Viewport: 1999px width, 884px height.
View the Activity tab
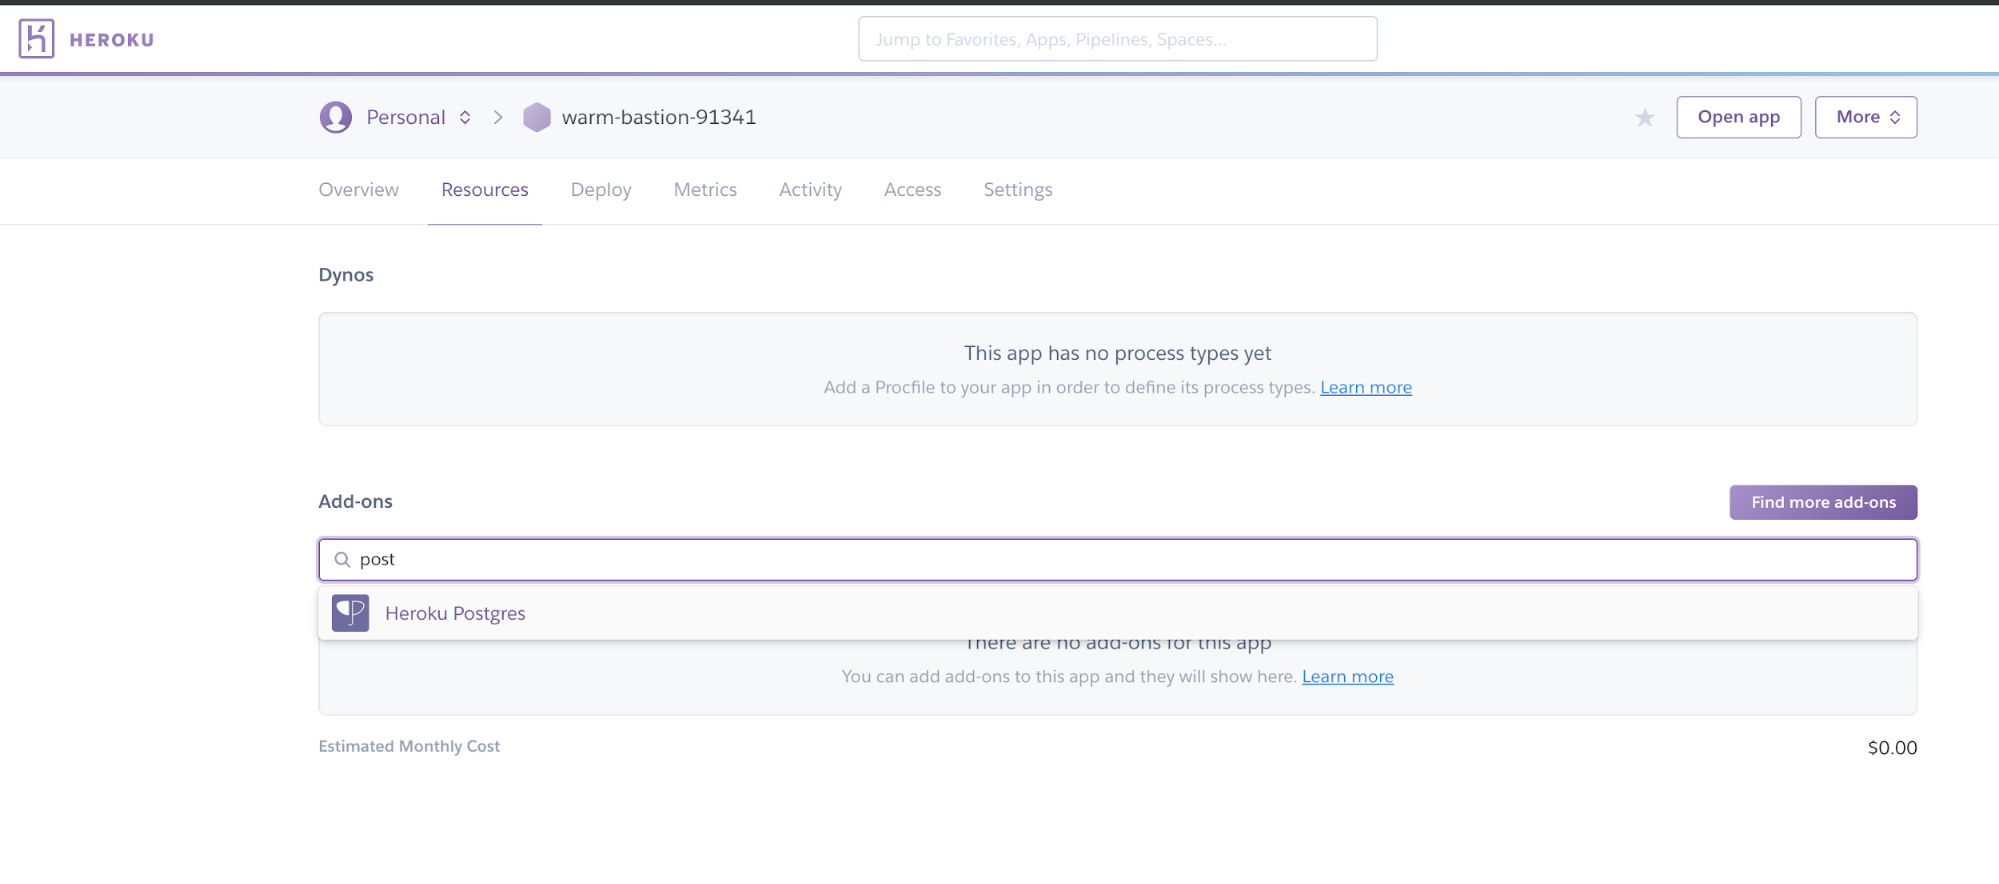coord(810,190)
